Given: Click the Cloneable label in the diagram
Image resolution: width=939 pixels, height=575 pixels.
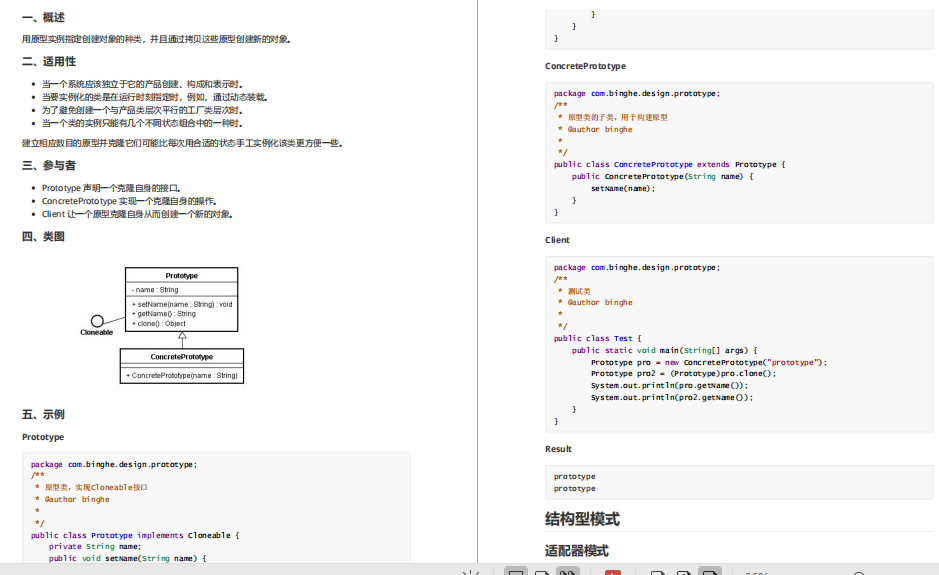Looking at the screenshot, I should point(96,332).
